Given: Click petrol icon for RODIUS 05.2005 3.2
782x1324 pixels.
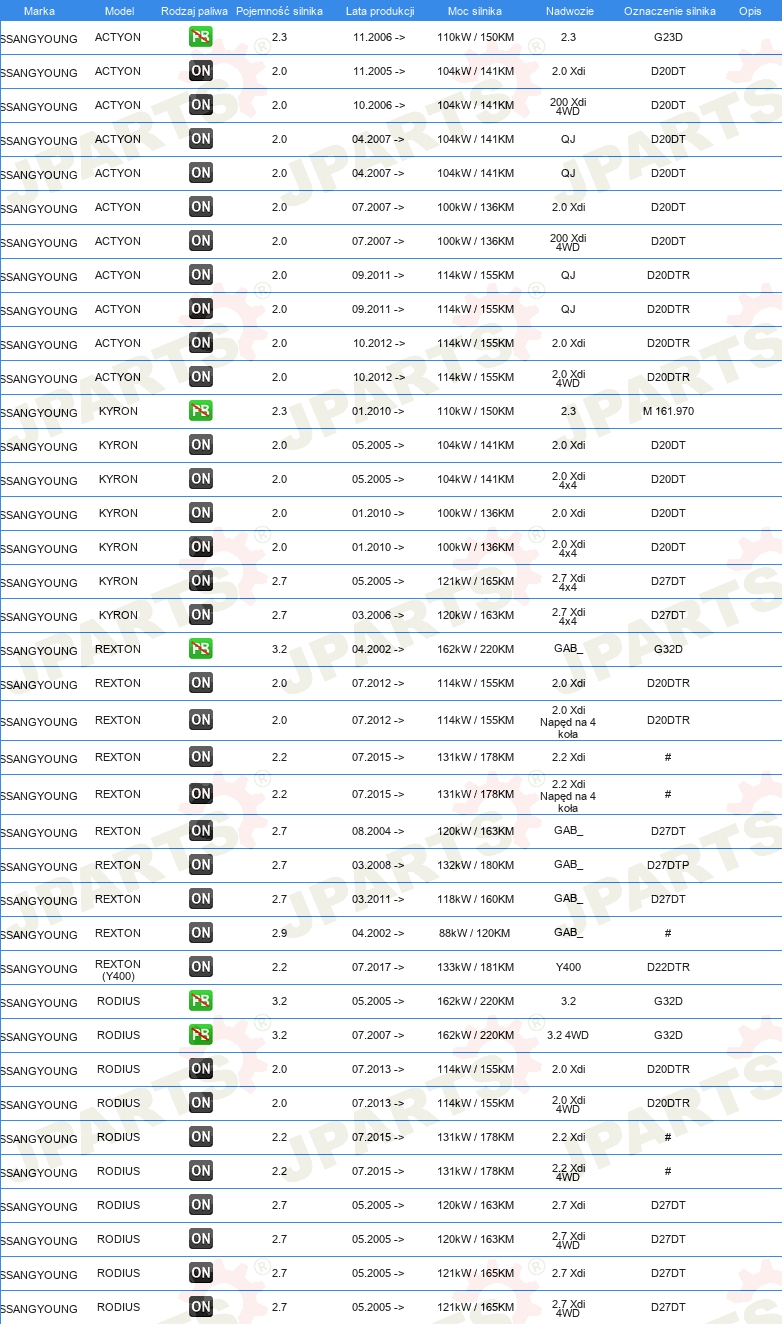Looking at the screenshot, I should (201, 1001).
